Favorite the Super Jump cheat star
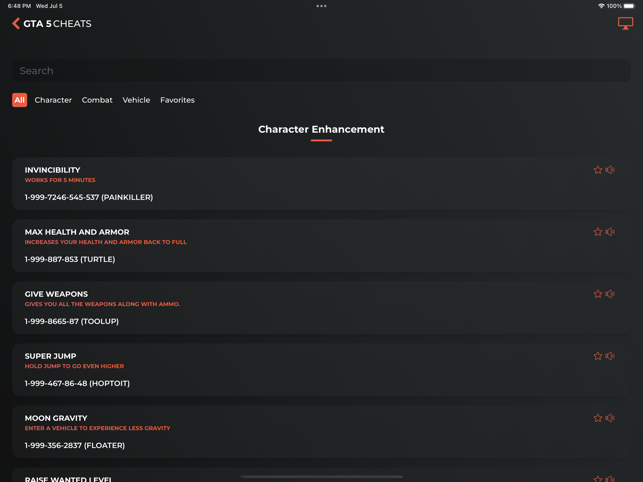Viewport: 643px width, 482px height. [x=598, y=356]
